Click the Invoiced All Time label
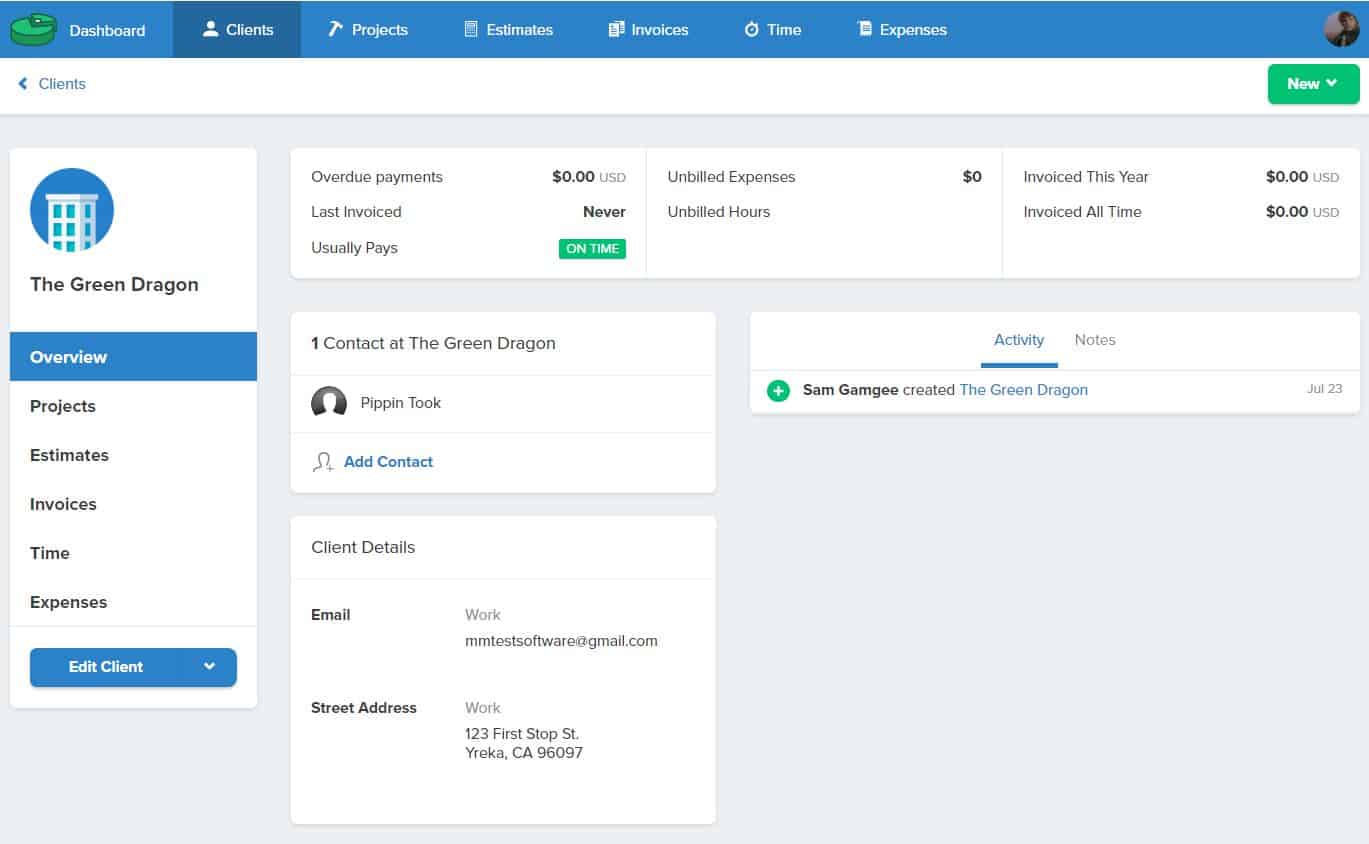The image size is (1369, 844). [x=1082, y=212]
